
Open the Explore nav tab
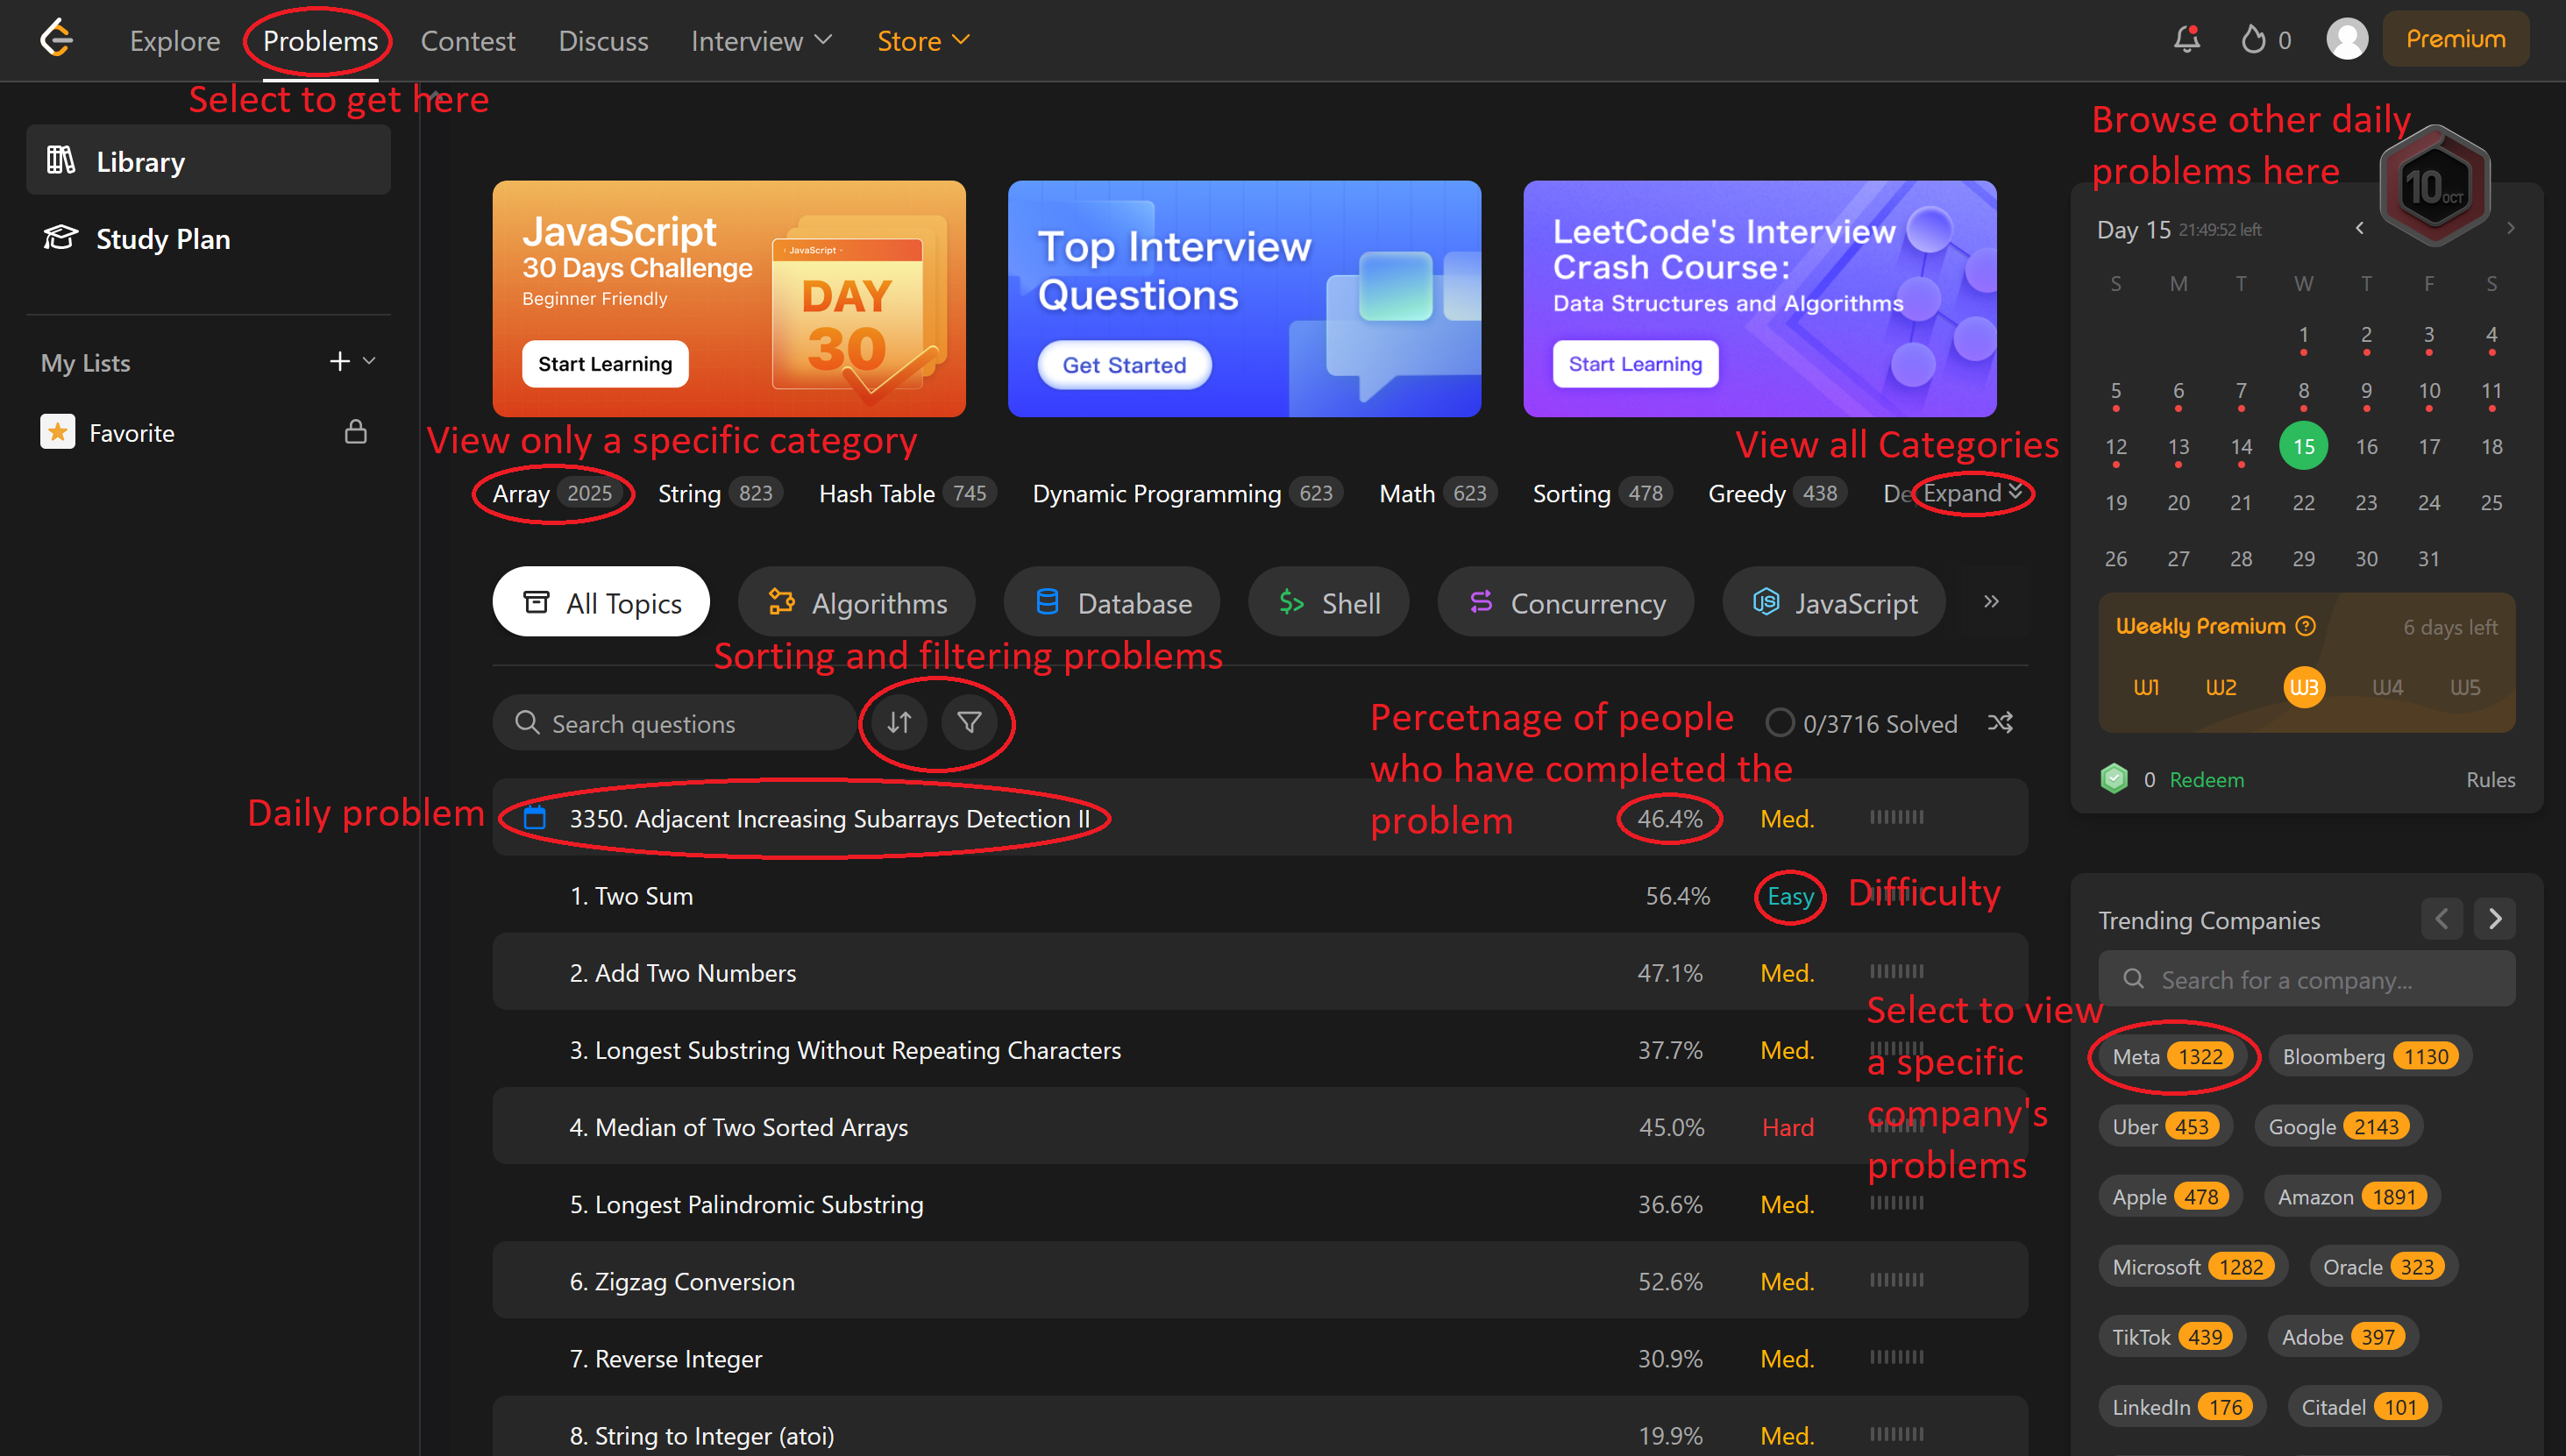tap(175, 40)
